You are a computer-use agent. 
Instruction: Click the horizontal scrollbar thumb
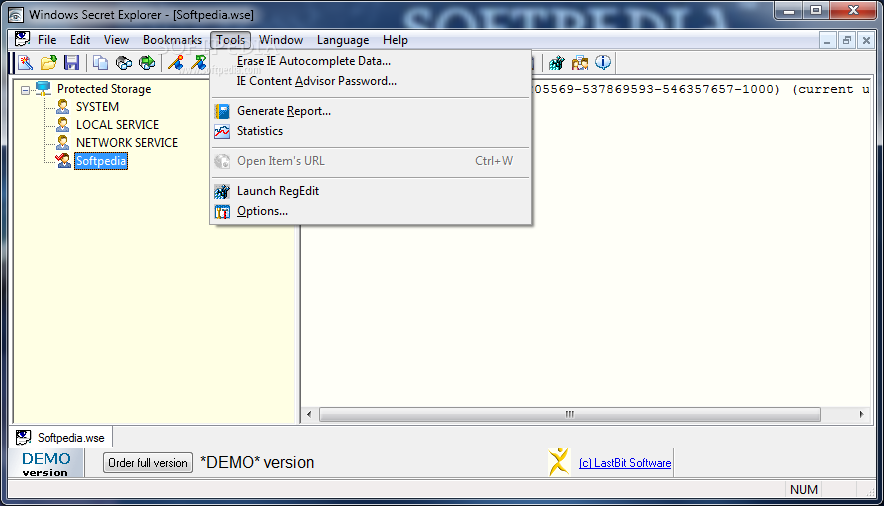(569, 414)
